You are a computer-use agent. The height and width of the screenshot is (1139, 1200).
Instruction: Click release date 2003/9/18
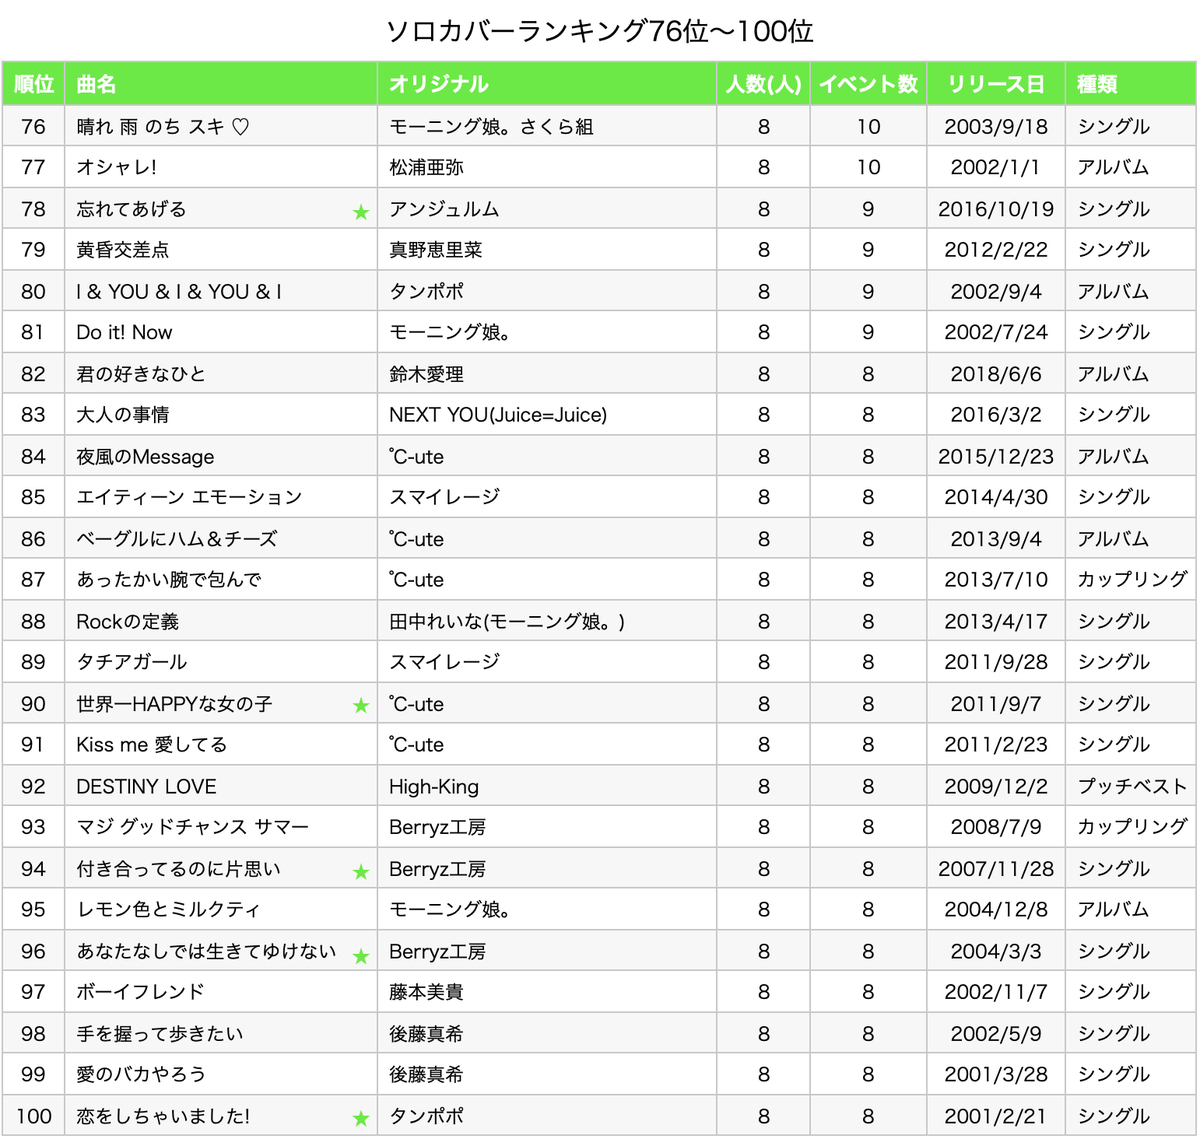coord(996,127)
